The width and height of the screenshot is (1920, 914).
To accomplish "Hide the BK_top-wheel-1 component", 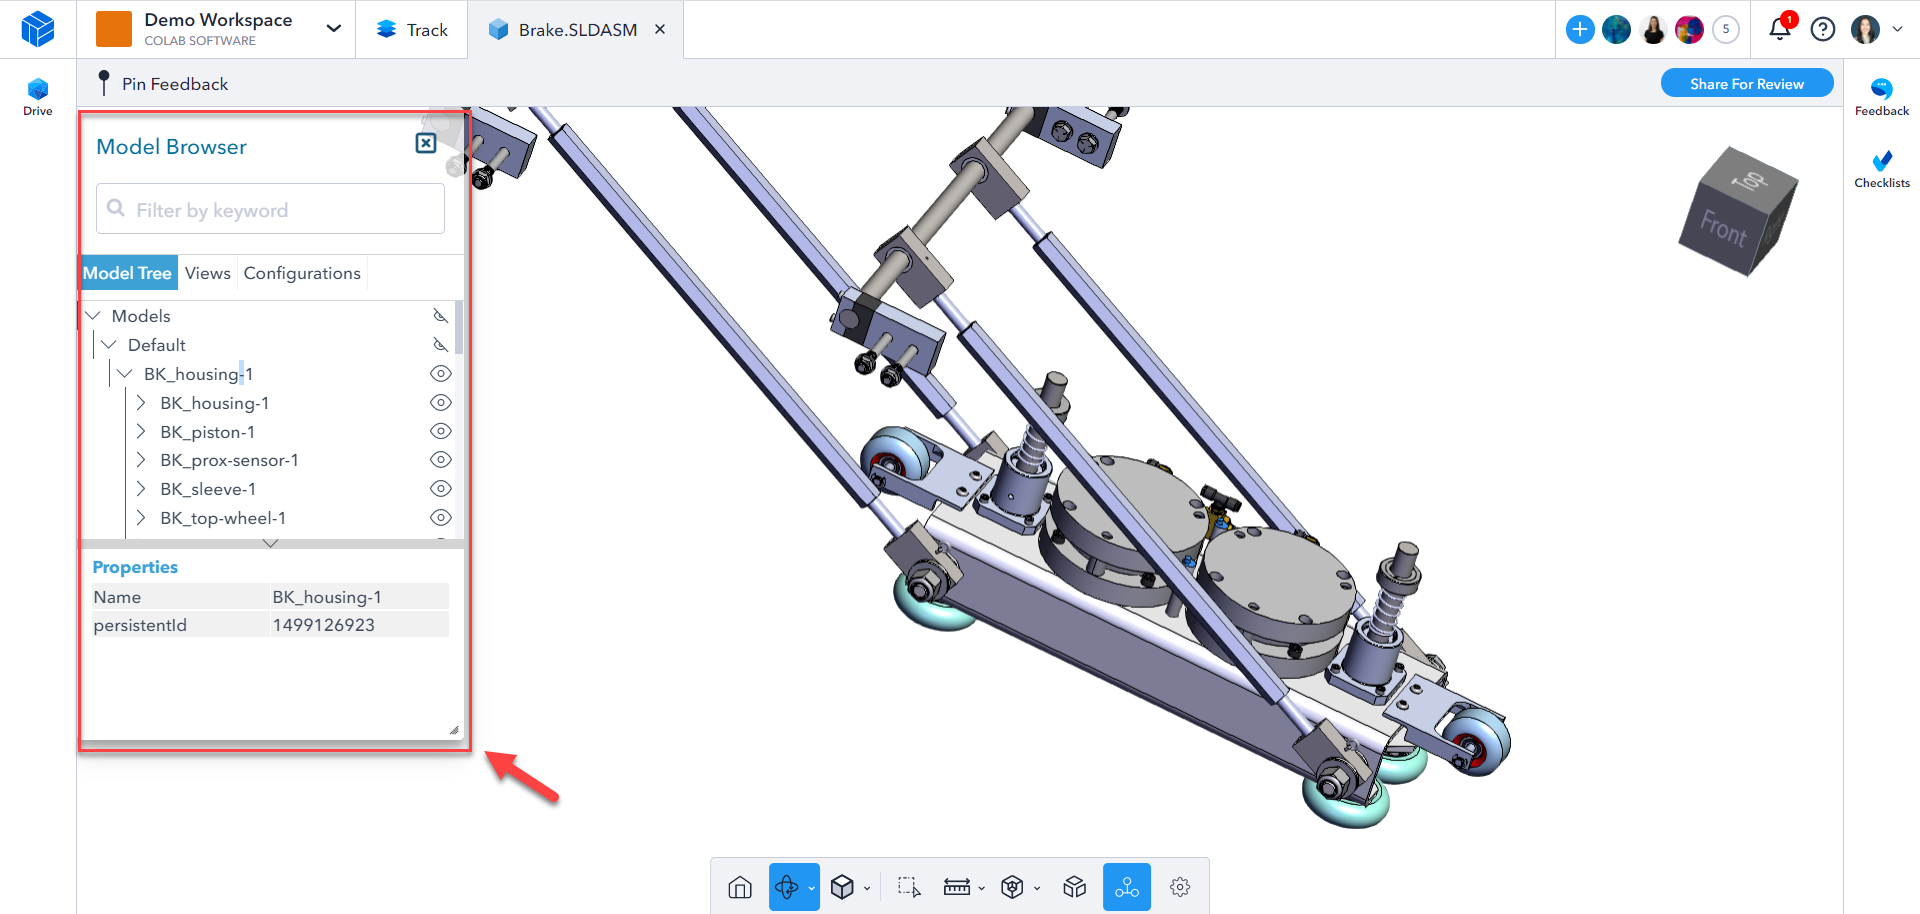I will pos(441,517).
